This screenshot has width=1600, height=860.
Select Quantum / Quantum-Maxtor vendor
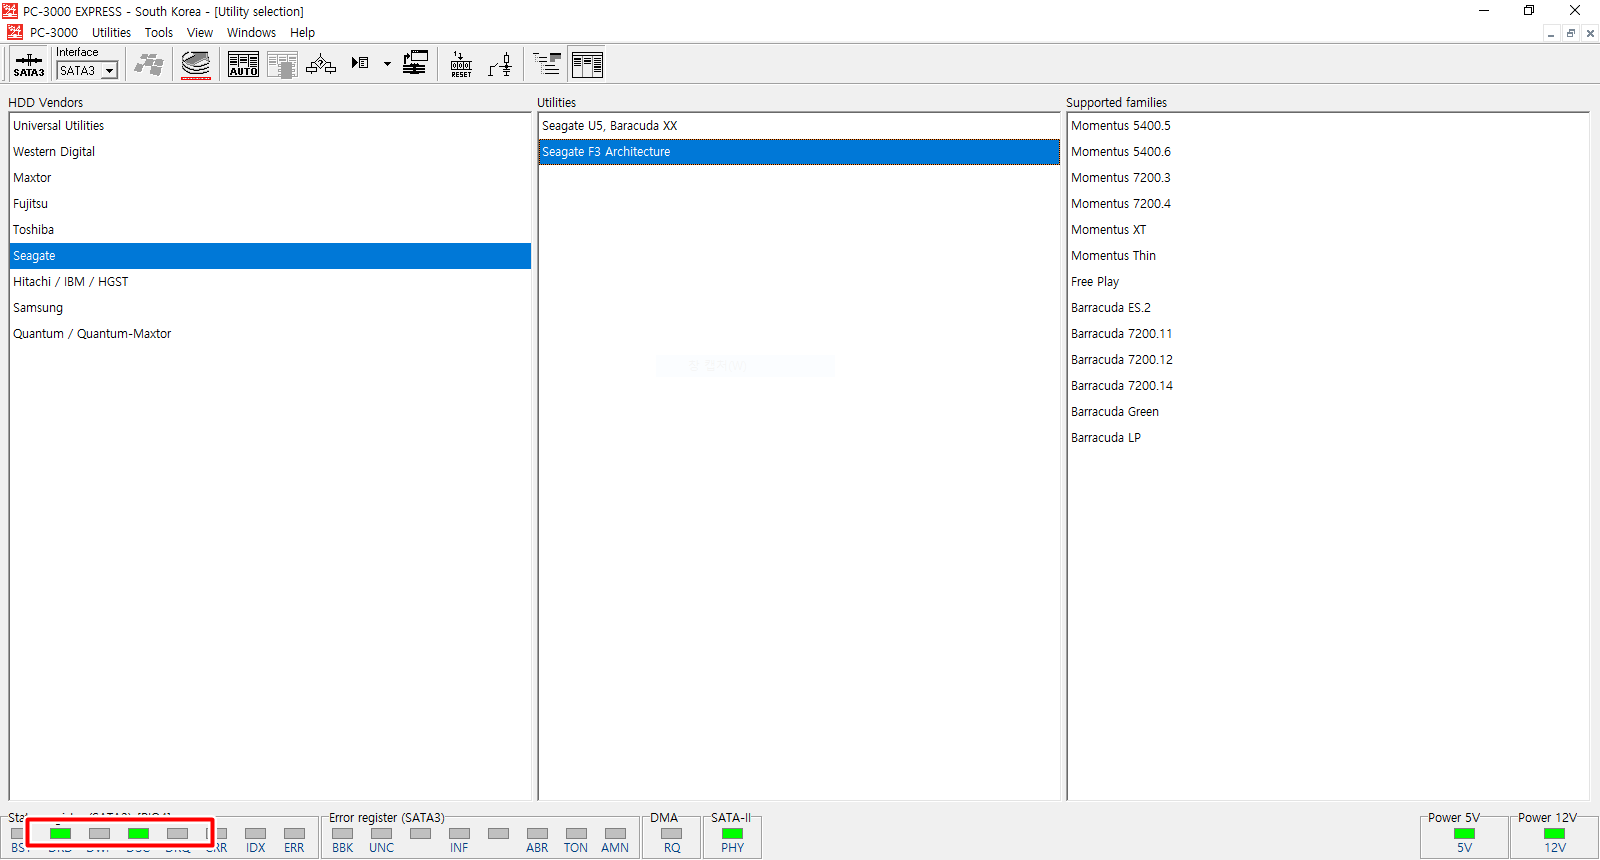tap(270, 334)
